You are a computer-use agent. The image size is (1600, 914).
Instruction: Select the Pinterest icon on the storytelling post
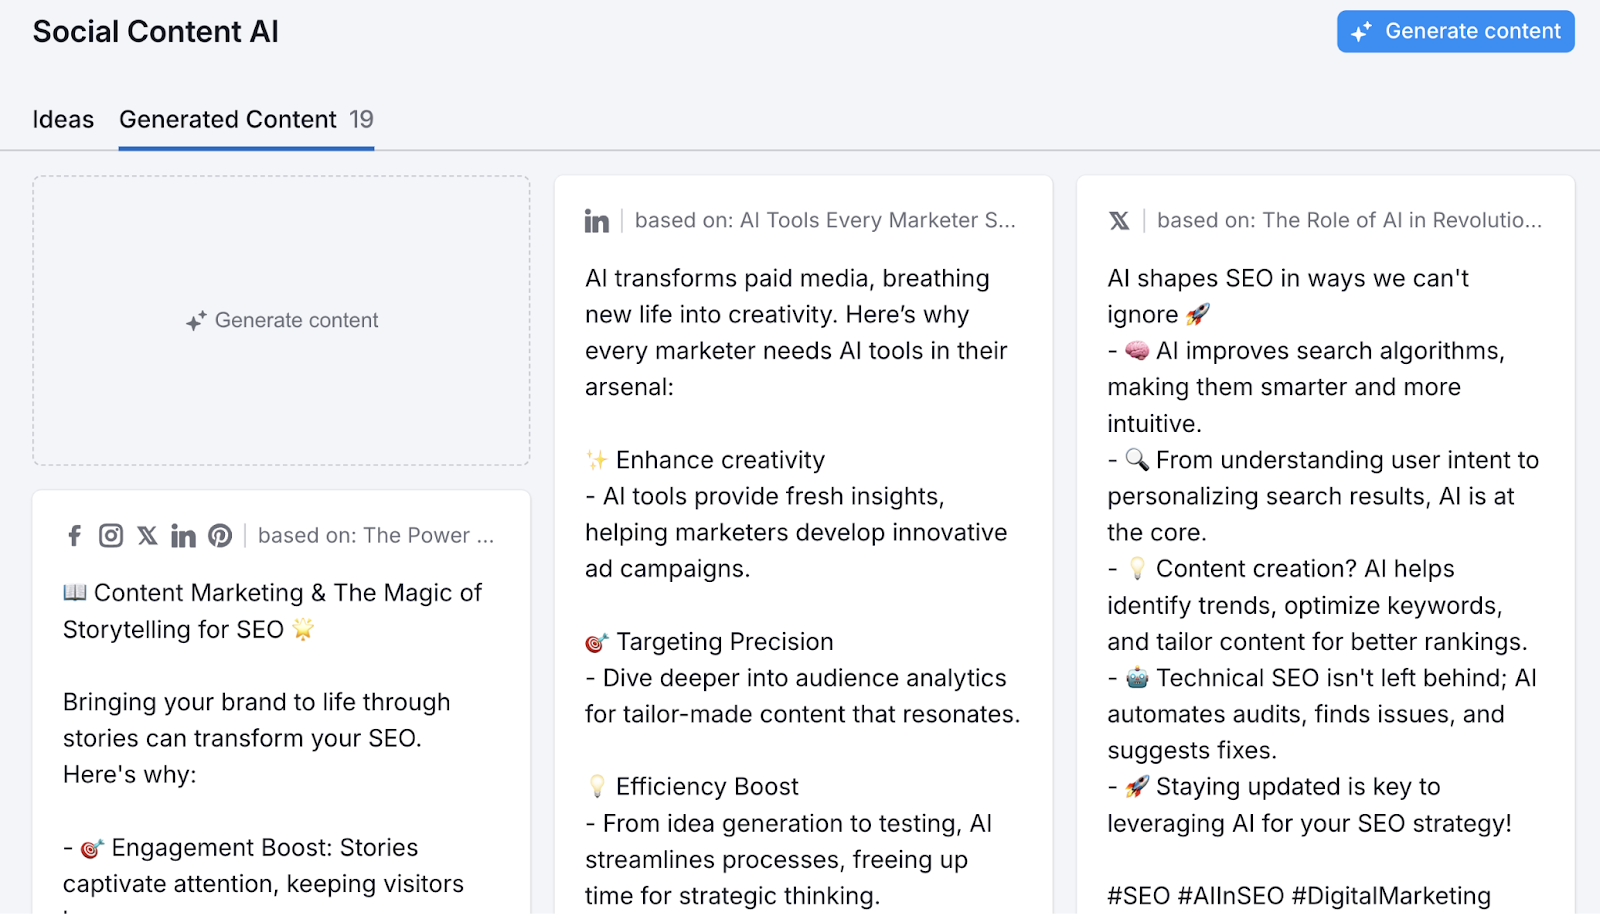220,535
